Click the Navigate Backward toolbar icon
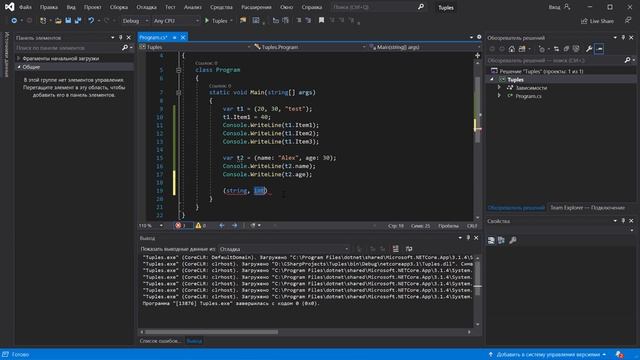640x360 pixels. tap(14, 20)
